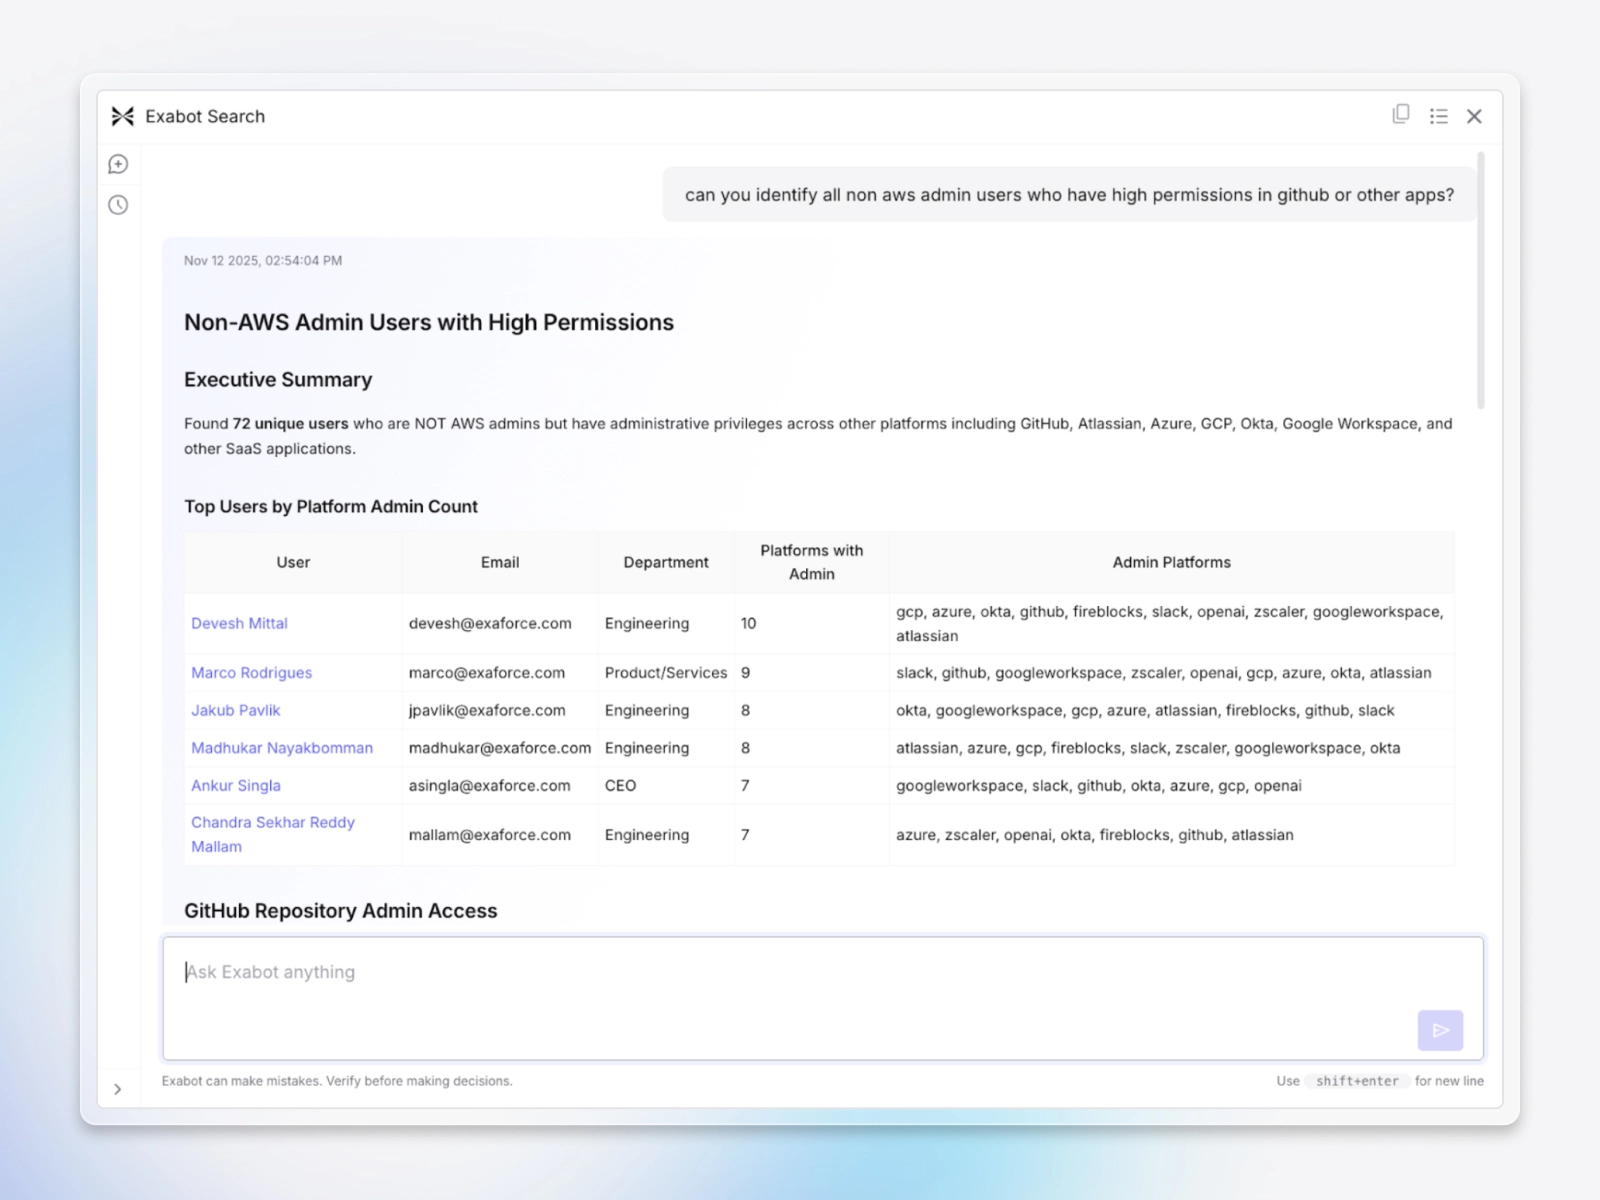The image size is (1600, 1200).
Task: Click email marco@exaforce.com
Action: (x=487, y=673)
